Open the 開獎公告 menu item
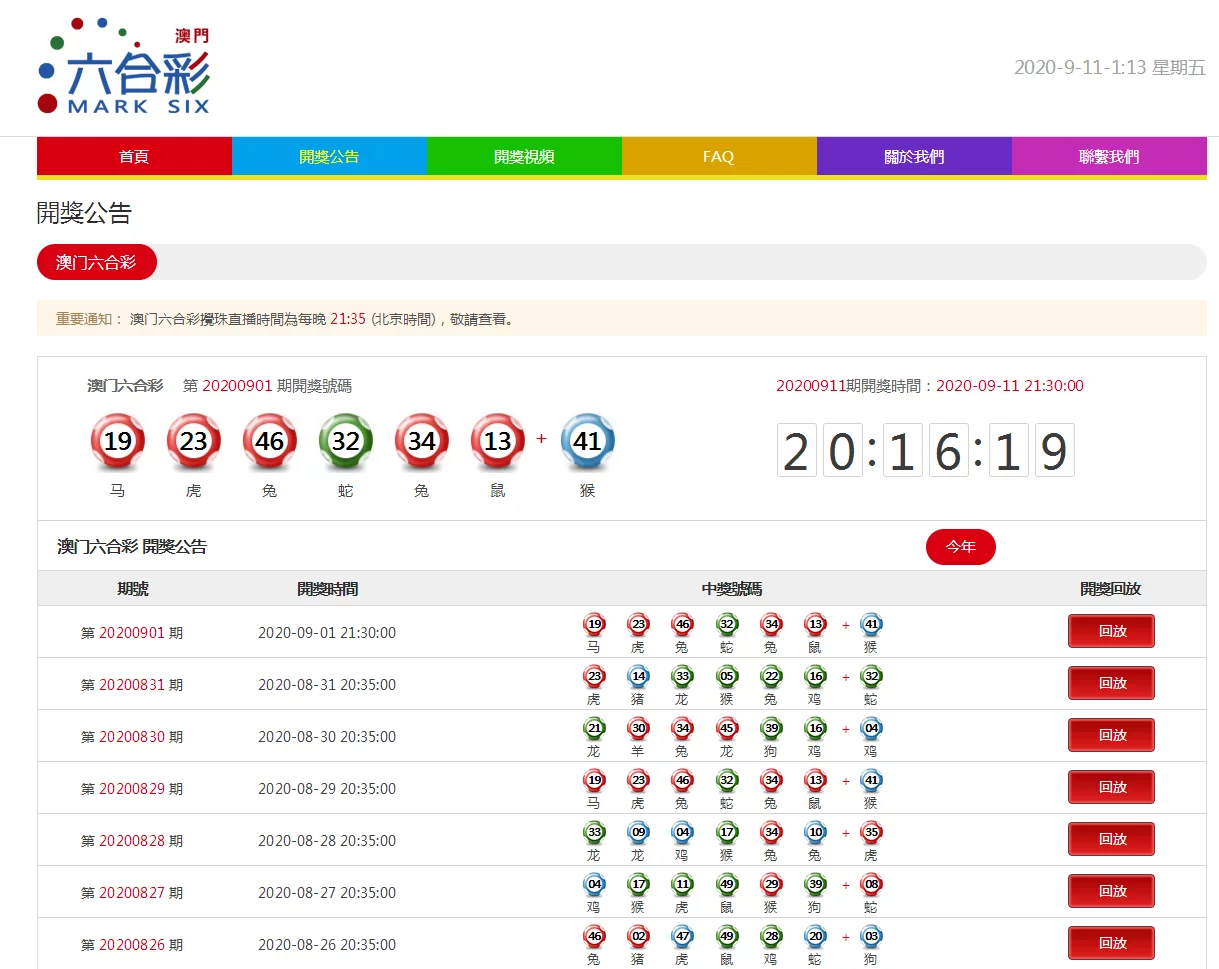The image size is (1219, 969). coord(329,157)
